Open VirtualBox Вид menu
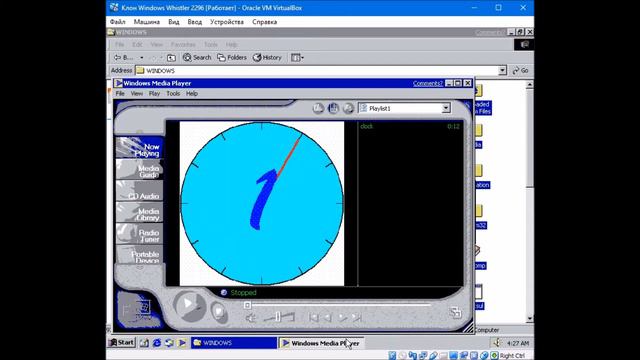Screen dimensions: 640x360 click(173, 22)
